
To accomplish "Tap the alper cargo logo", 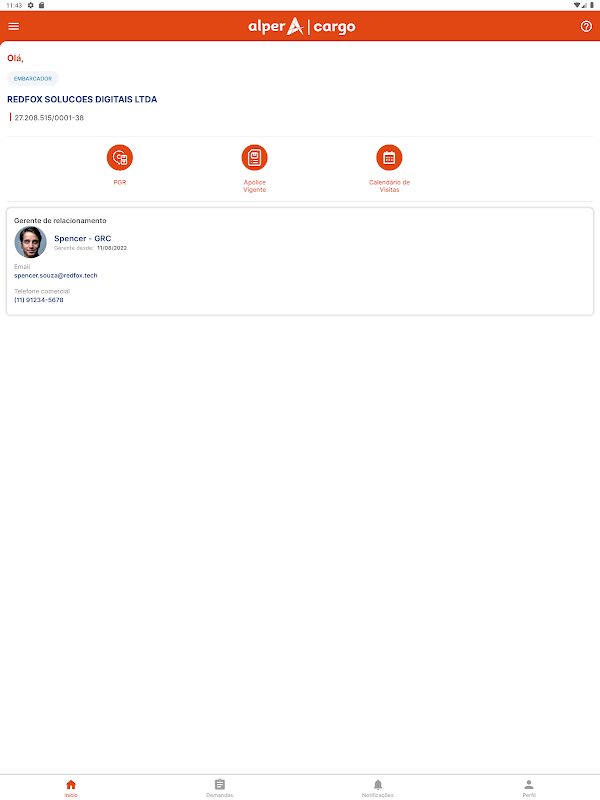I will click(x=302, y=26).
